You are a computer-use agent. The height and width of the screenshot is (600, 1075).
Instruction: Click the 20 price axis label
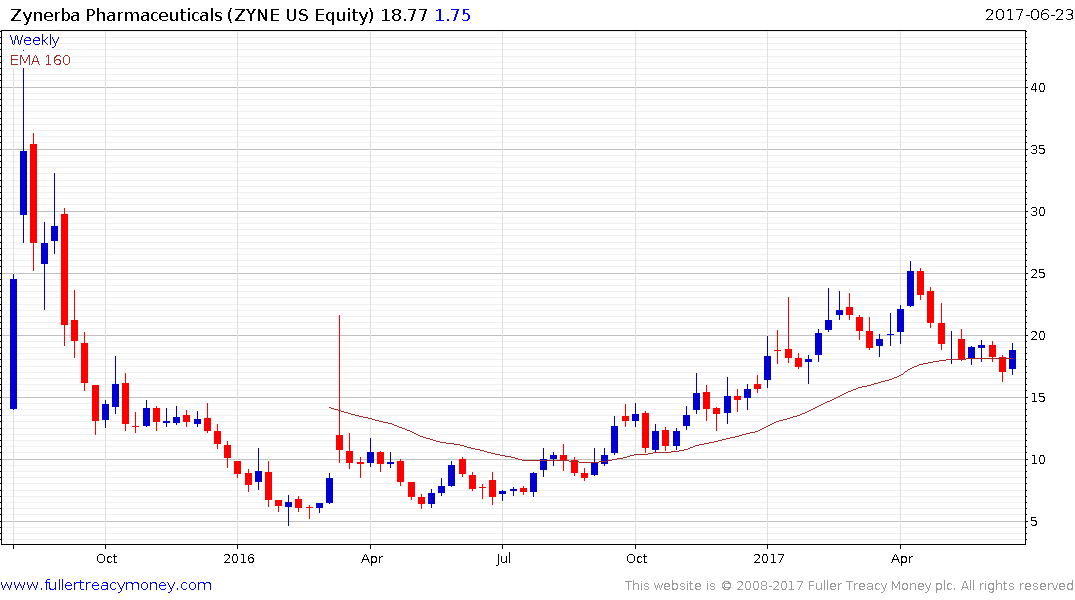pos(1038,335)
